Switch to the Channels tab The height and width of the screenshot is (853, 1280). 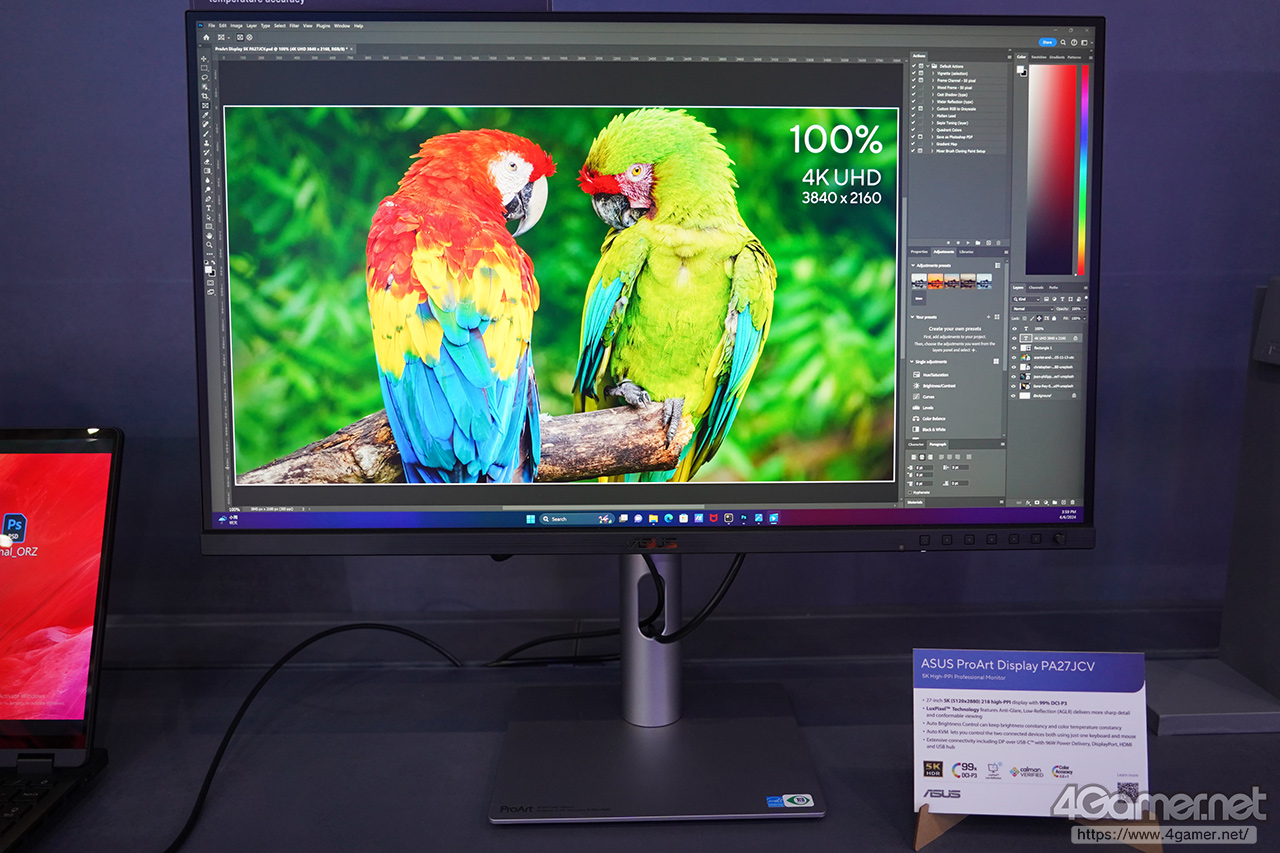[1036, 287]
